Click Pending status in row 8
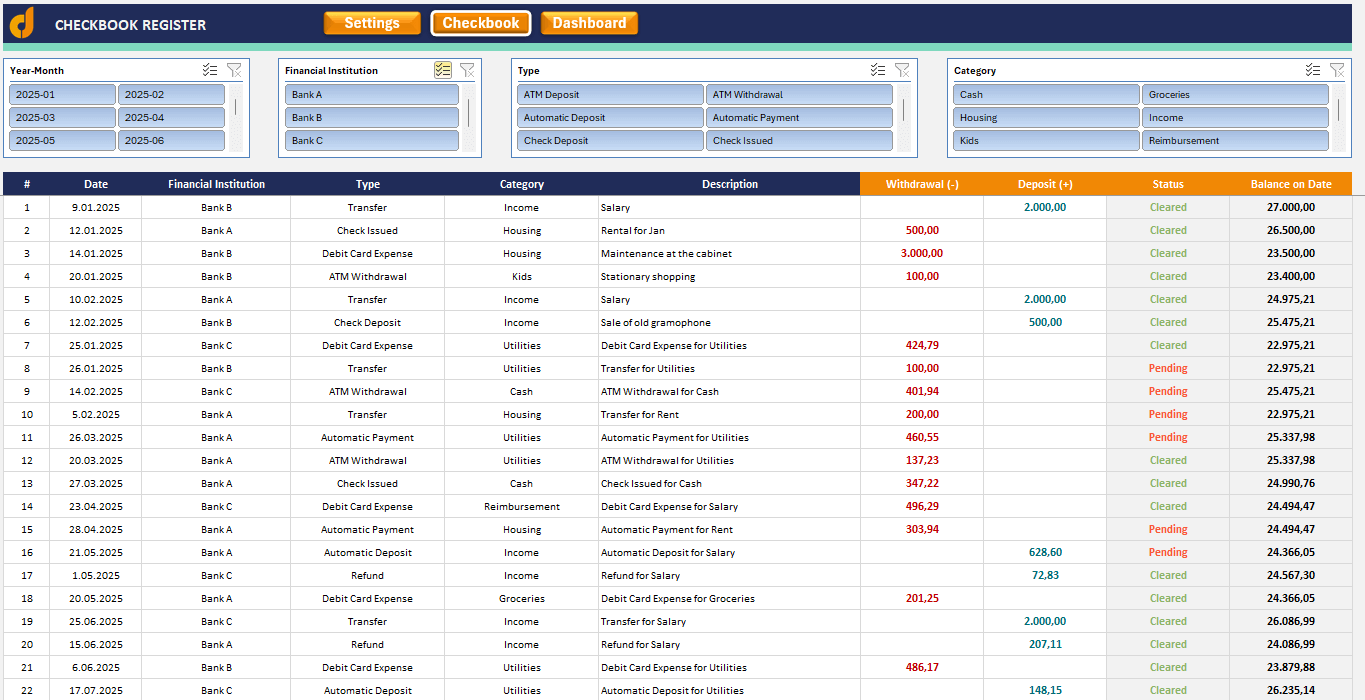 tap(1168, 369)
